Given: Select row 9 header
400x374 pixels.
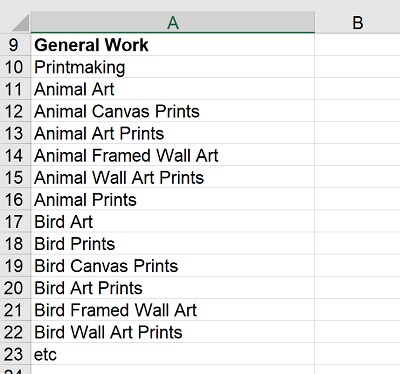Looking at the screenshot, I should pos(15,45).
